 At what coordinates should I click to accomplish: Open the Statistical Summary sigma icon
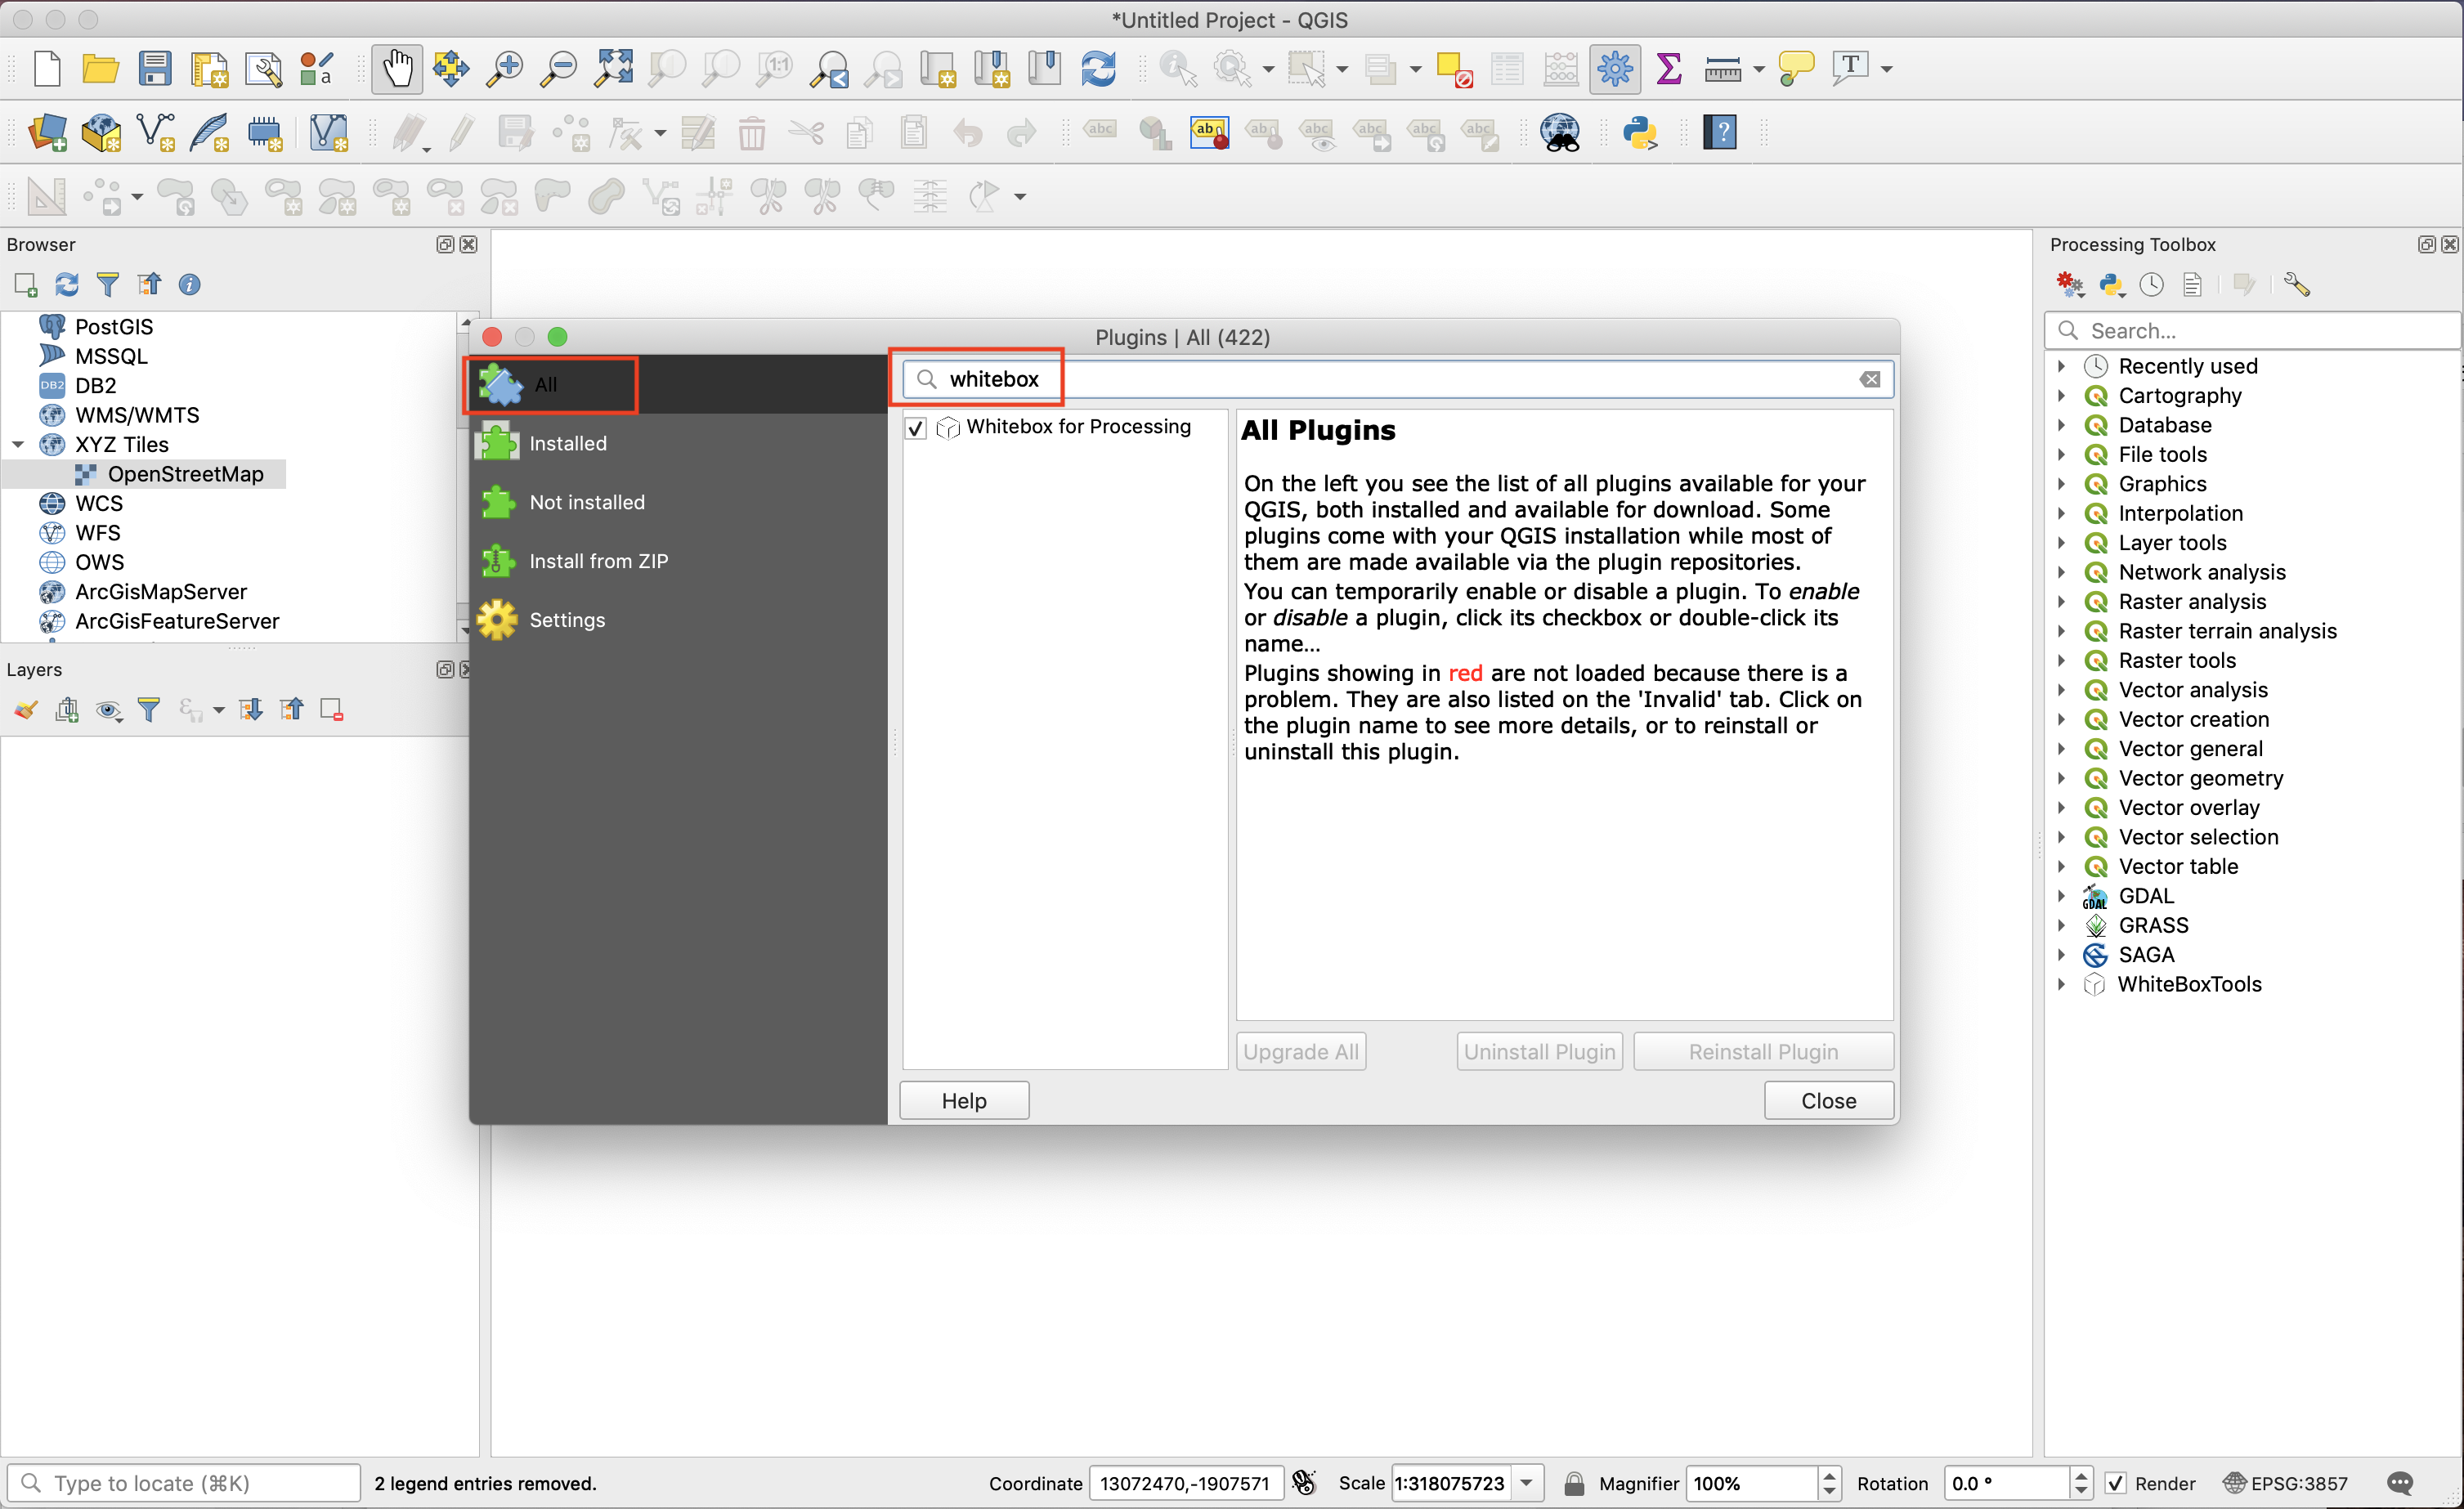coord(1669,69)
